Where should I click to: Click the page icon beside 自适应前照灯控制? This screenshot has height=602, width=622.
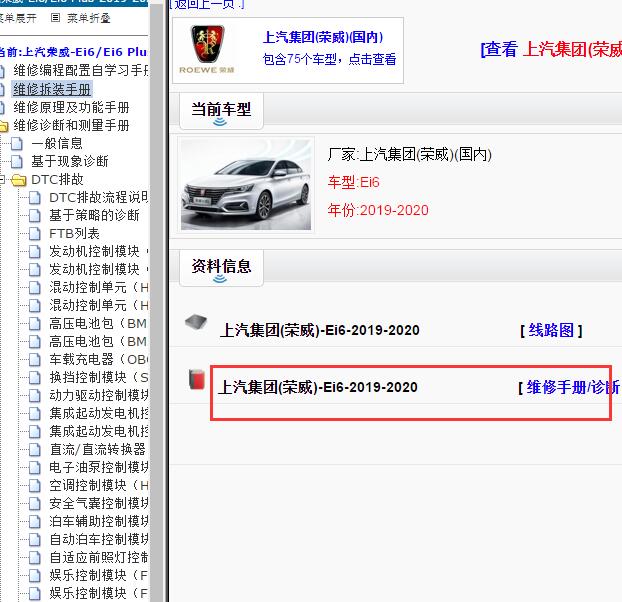click(x=35, y=558)
